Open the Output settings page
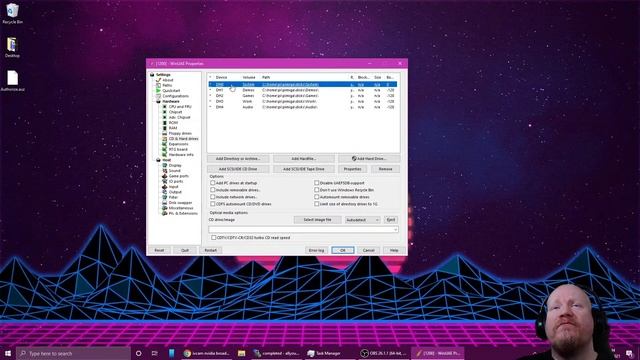Viewport: 640px width, 360px height. (x=175, y=192)
